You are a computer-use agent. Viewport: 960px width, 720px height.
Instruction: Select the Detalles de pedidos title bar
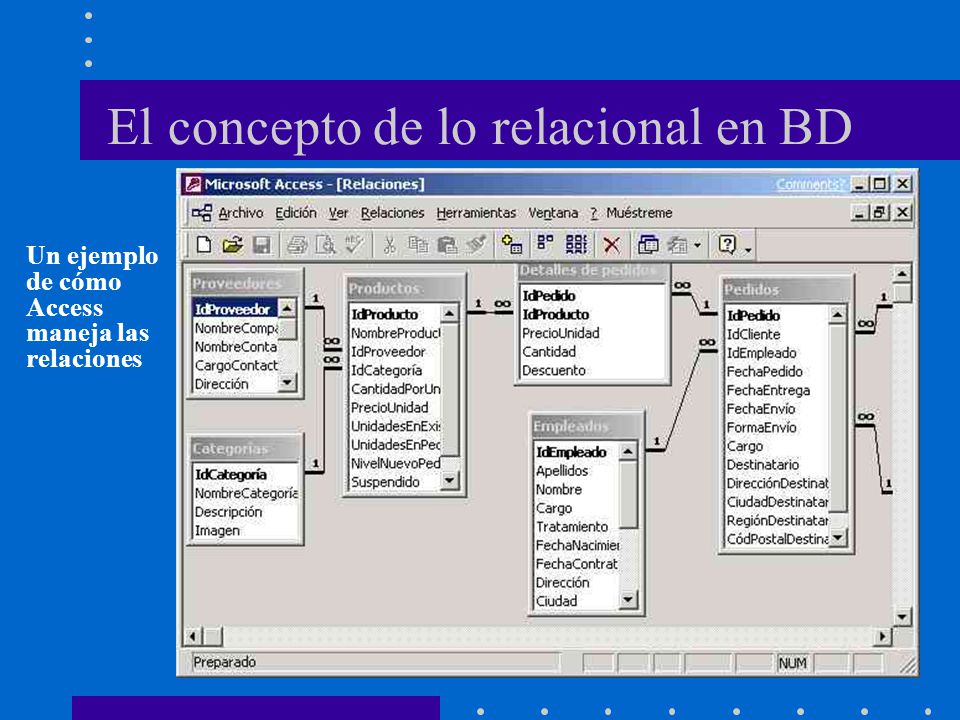click(591, 271)
